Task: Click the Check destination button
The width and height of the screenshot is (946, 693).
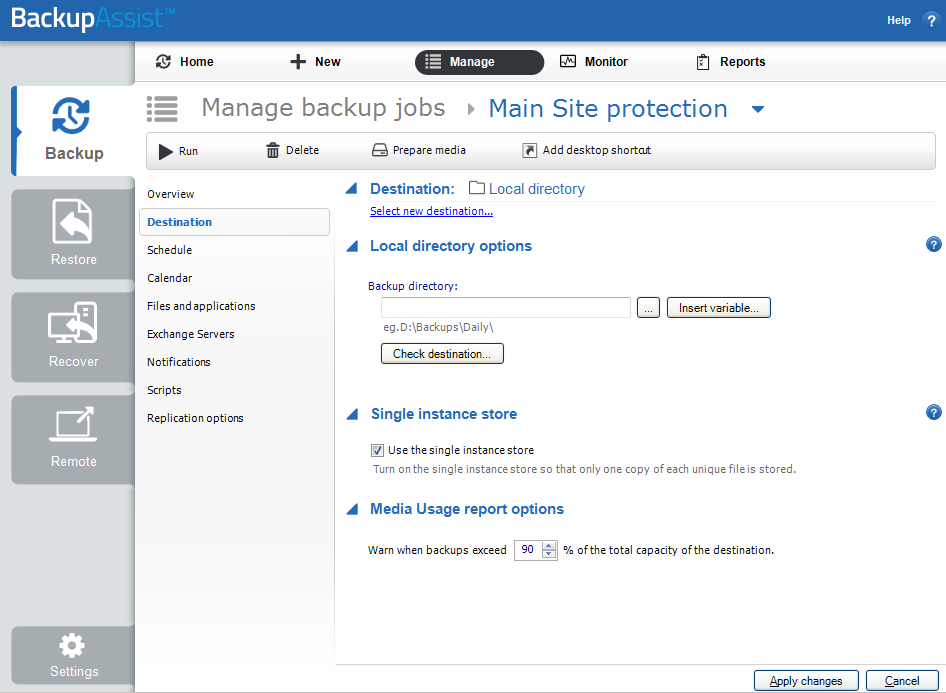Action: 442,353
